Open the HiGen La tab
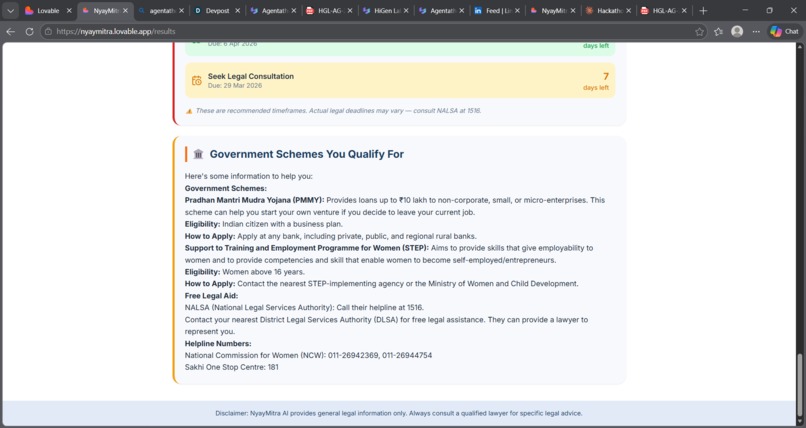 pyautogui.click(x=386, y=11)
